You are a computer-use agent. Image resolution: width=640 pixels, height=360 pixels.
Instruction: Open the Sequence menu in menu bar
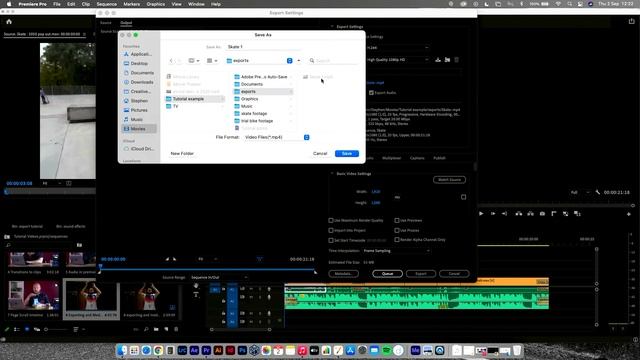point(107,4)
